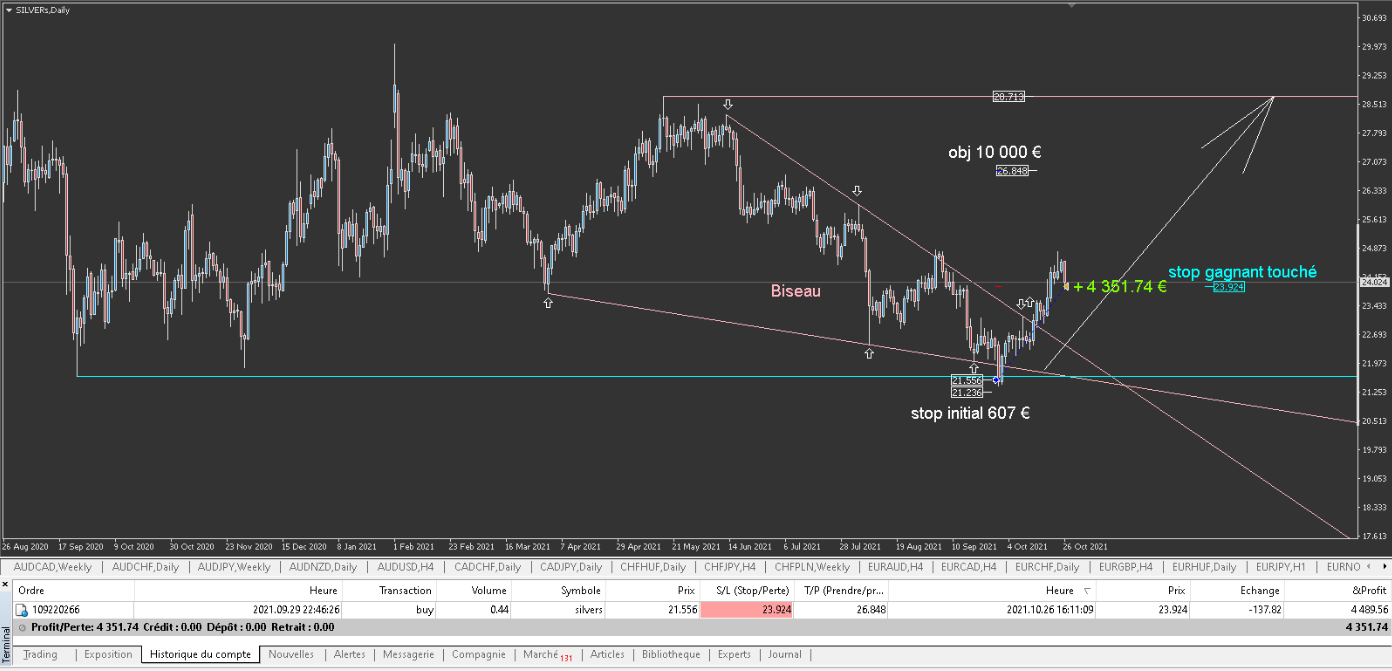Switch to the AUDCHF,Daily chart tab
Image resolution: width=1392 pixels, height=671 pixels.
tap(146, 567)
